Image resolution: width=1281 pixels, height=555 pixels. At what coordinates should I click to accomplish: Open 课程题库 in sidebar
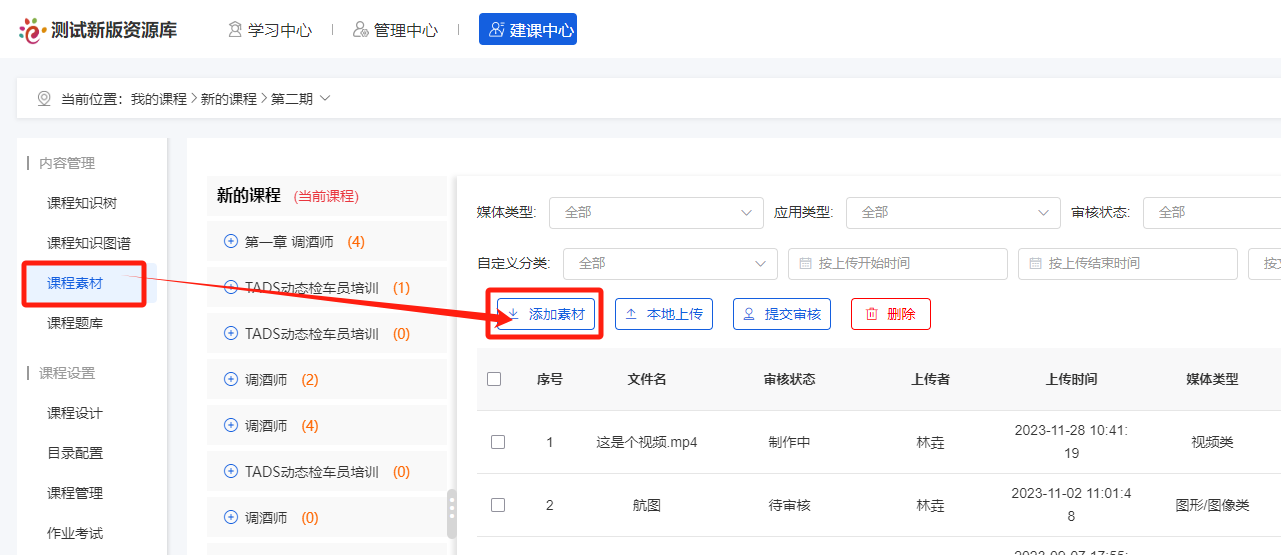(x=75, y=323)
